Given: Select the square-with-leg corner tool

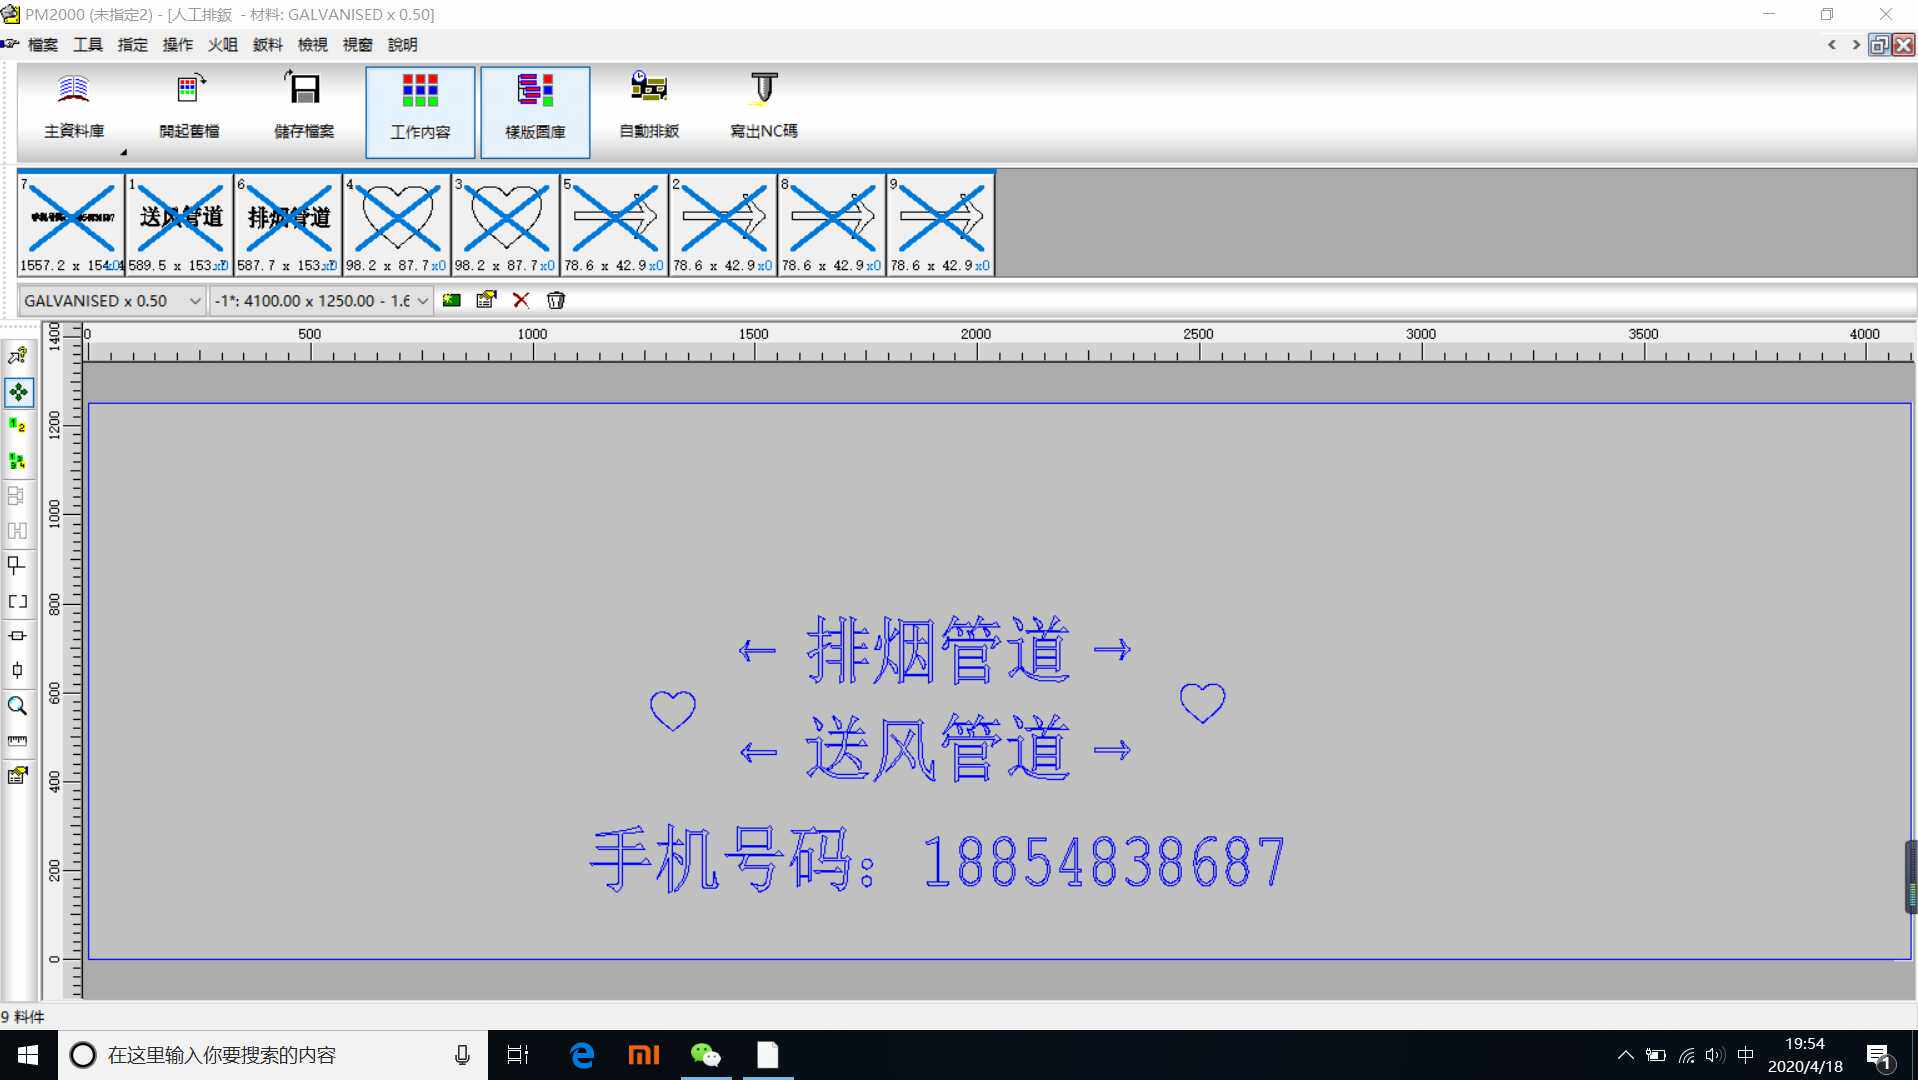Looking at the screenshot, I should pos(18,566).
